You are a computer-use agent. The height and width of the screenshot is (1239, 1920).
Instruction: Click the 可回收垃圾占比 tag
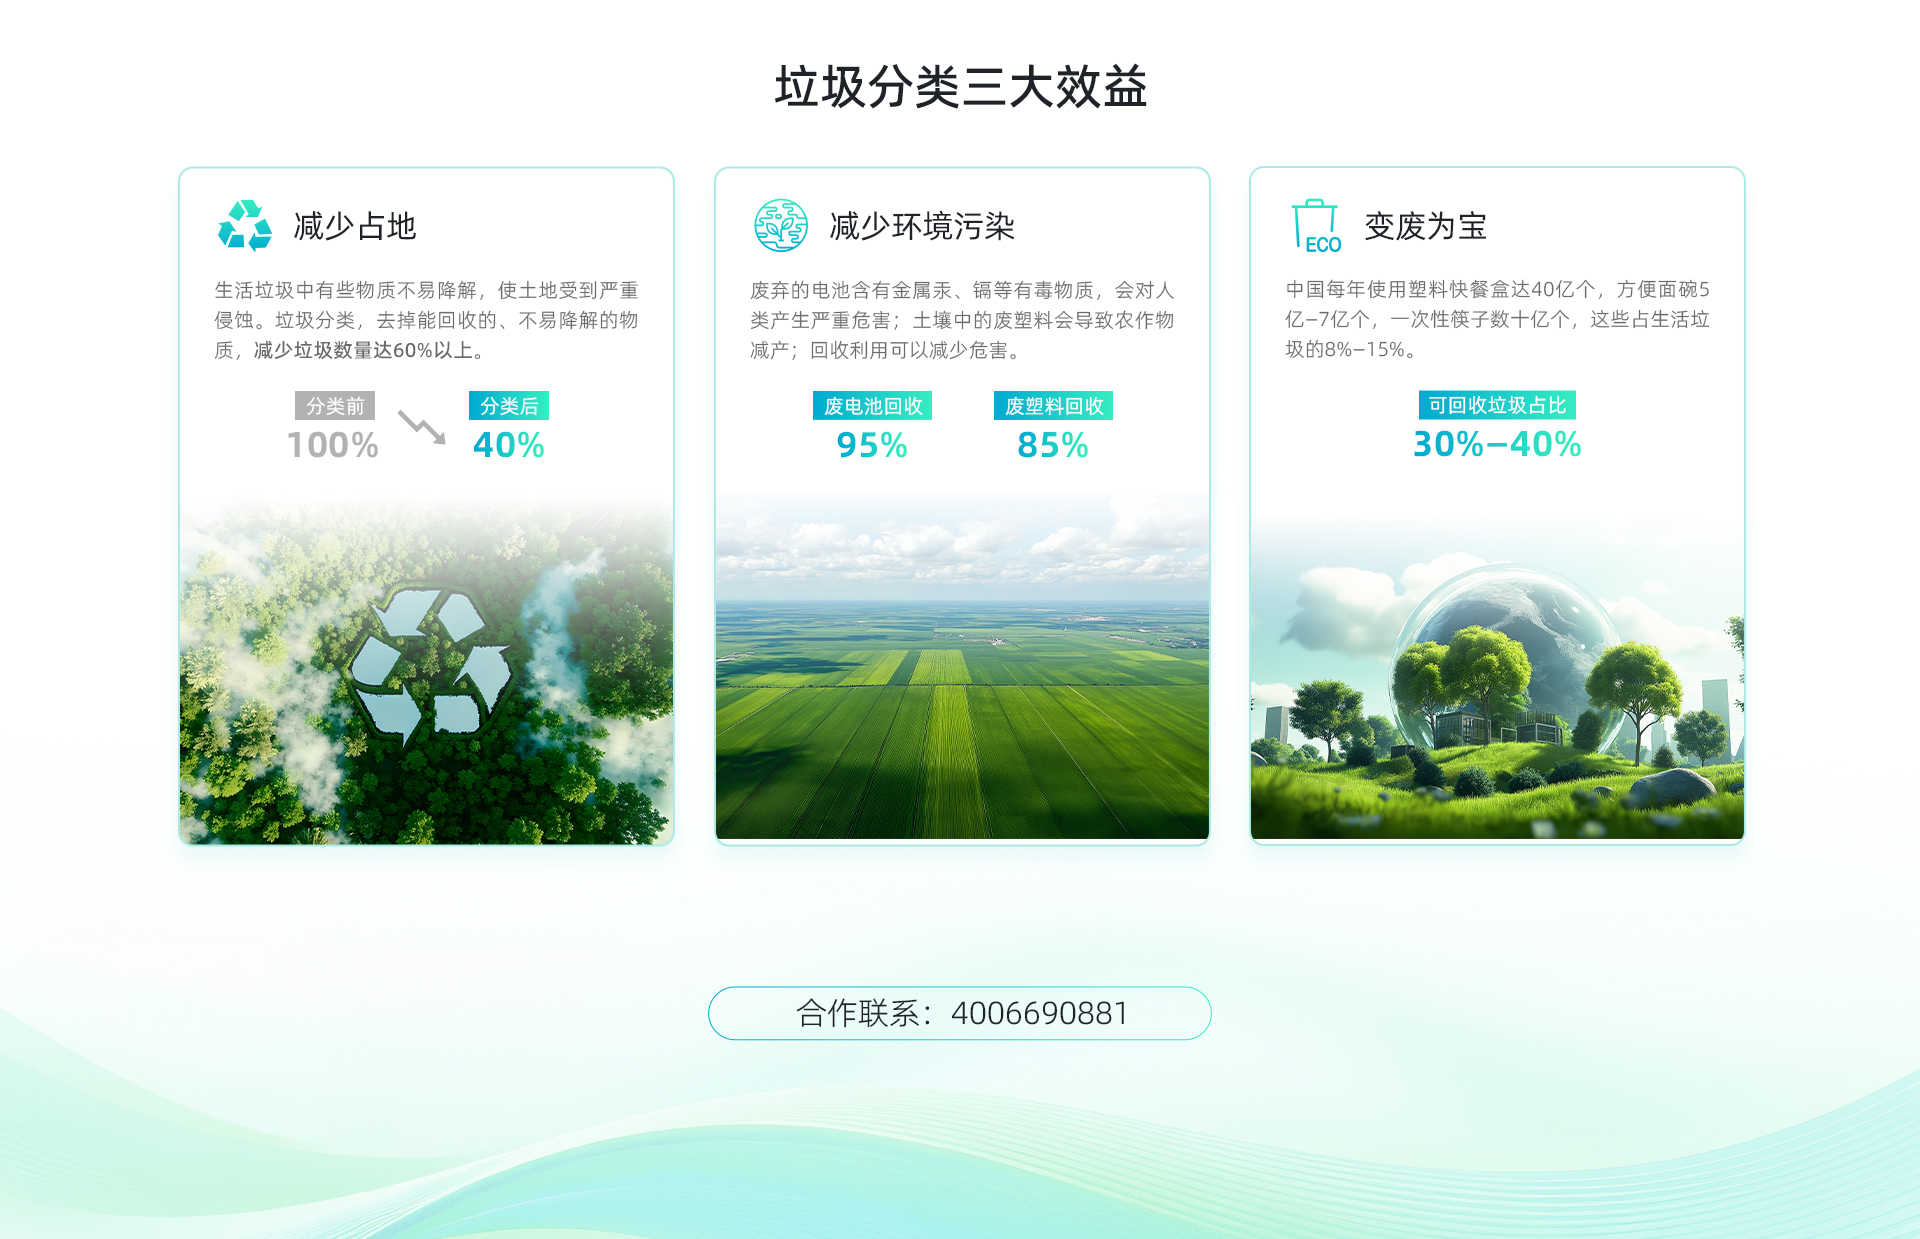pyautogui.click(x=1497, y=405)
